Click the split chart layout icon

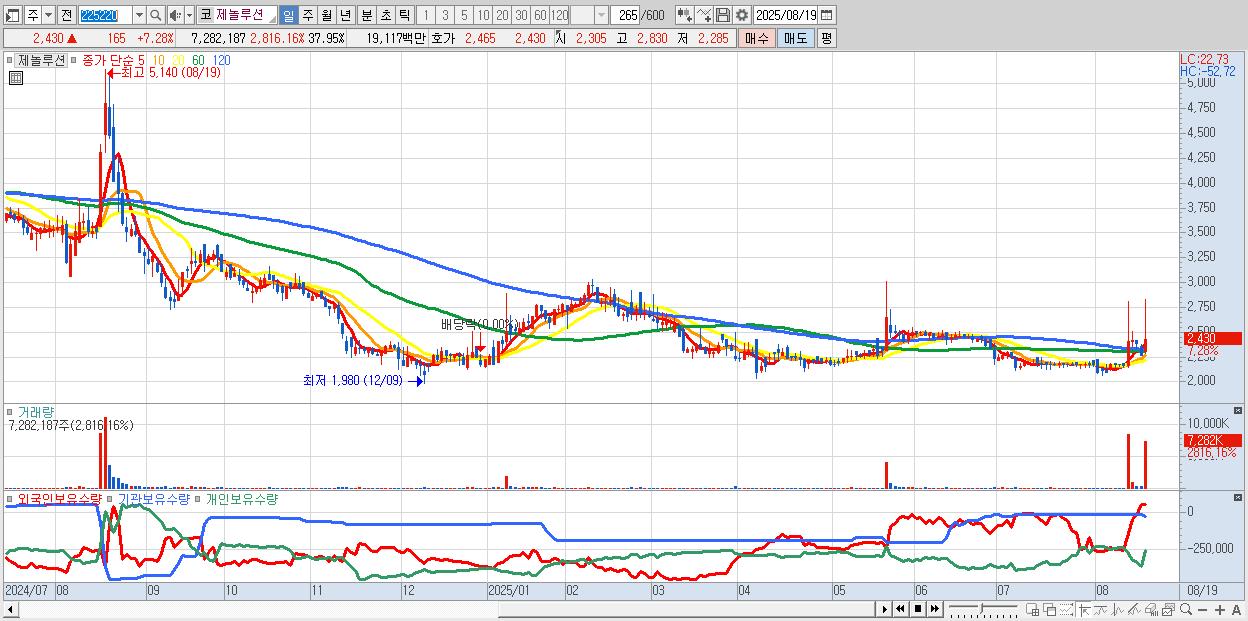(1032, 609)
